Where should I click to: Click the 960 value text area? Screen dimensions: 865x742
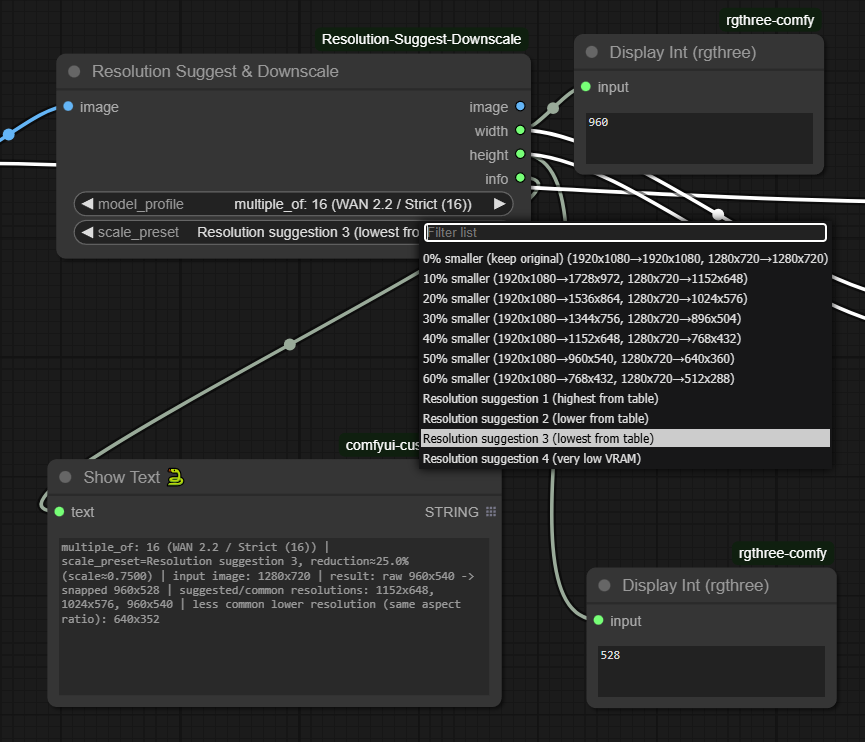(x=699, y=138)
